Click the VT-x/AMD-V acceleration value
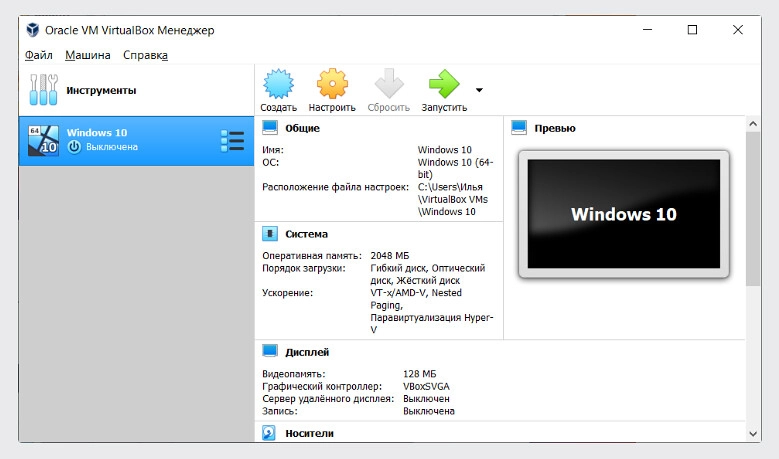This screenshot has height=459, width=779. [x=399, y=293]
